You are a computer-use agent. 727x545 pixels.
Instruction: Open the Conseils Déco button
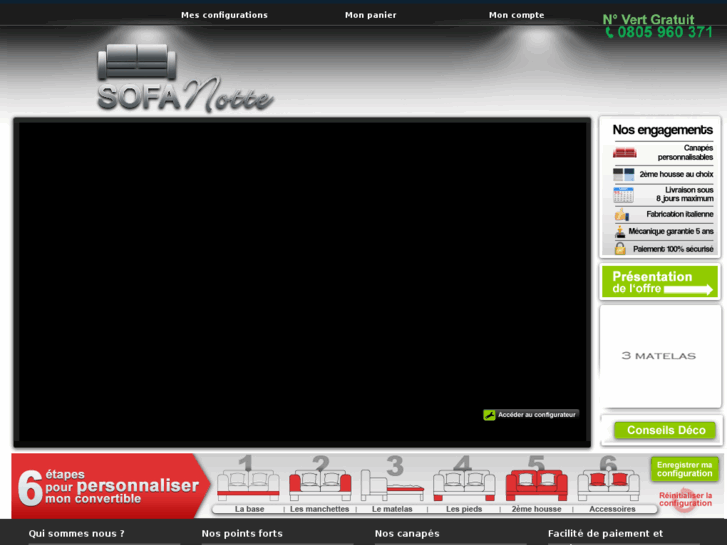(666, 430)
